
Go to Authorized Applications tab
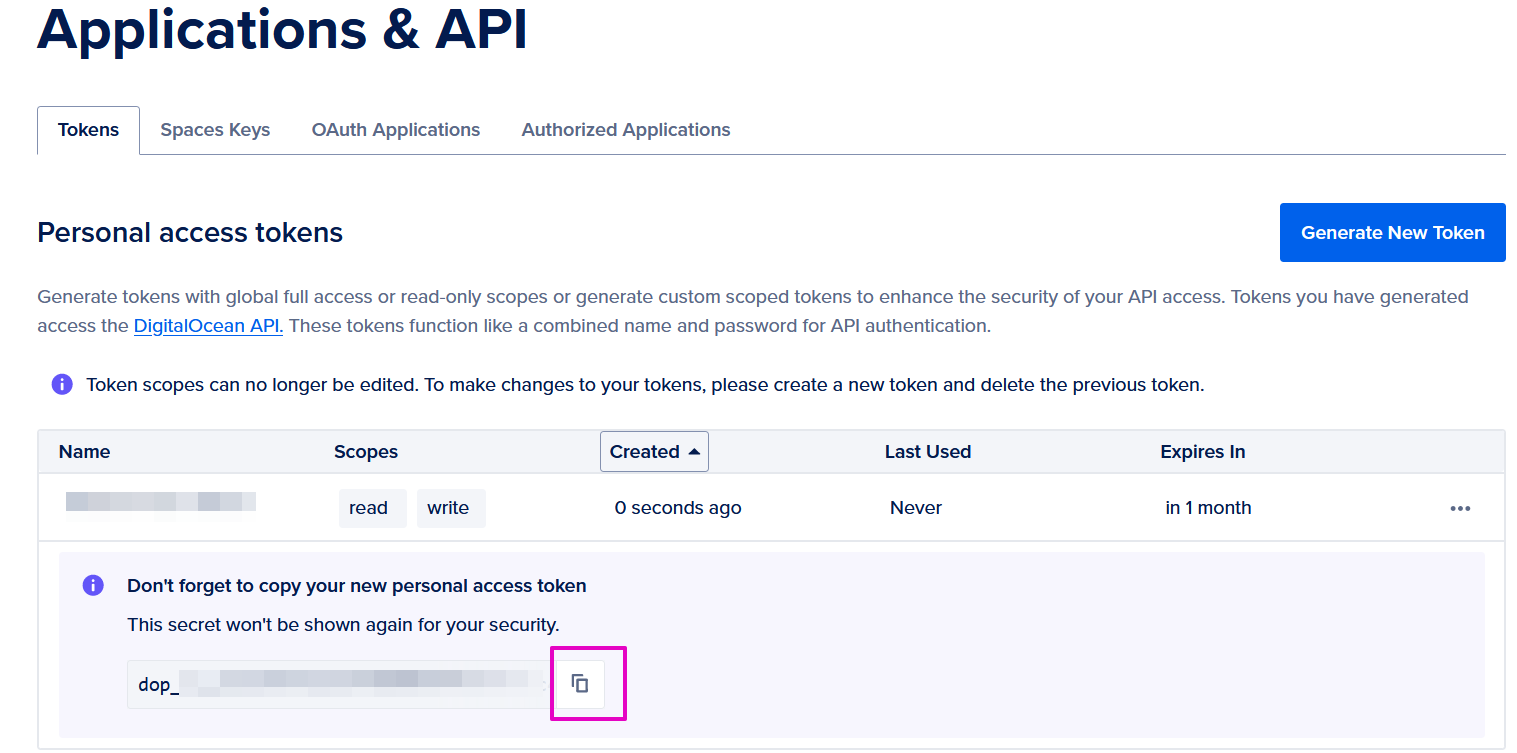tap(626, 130)
